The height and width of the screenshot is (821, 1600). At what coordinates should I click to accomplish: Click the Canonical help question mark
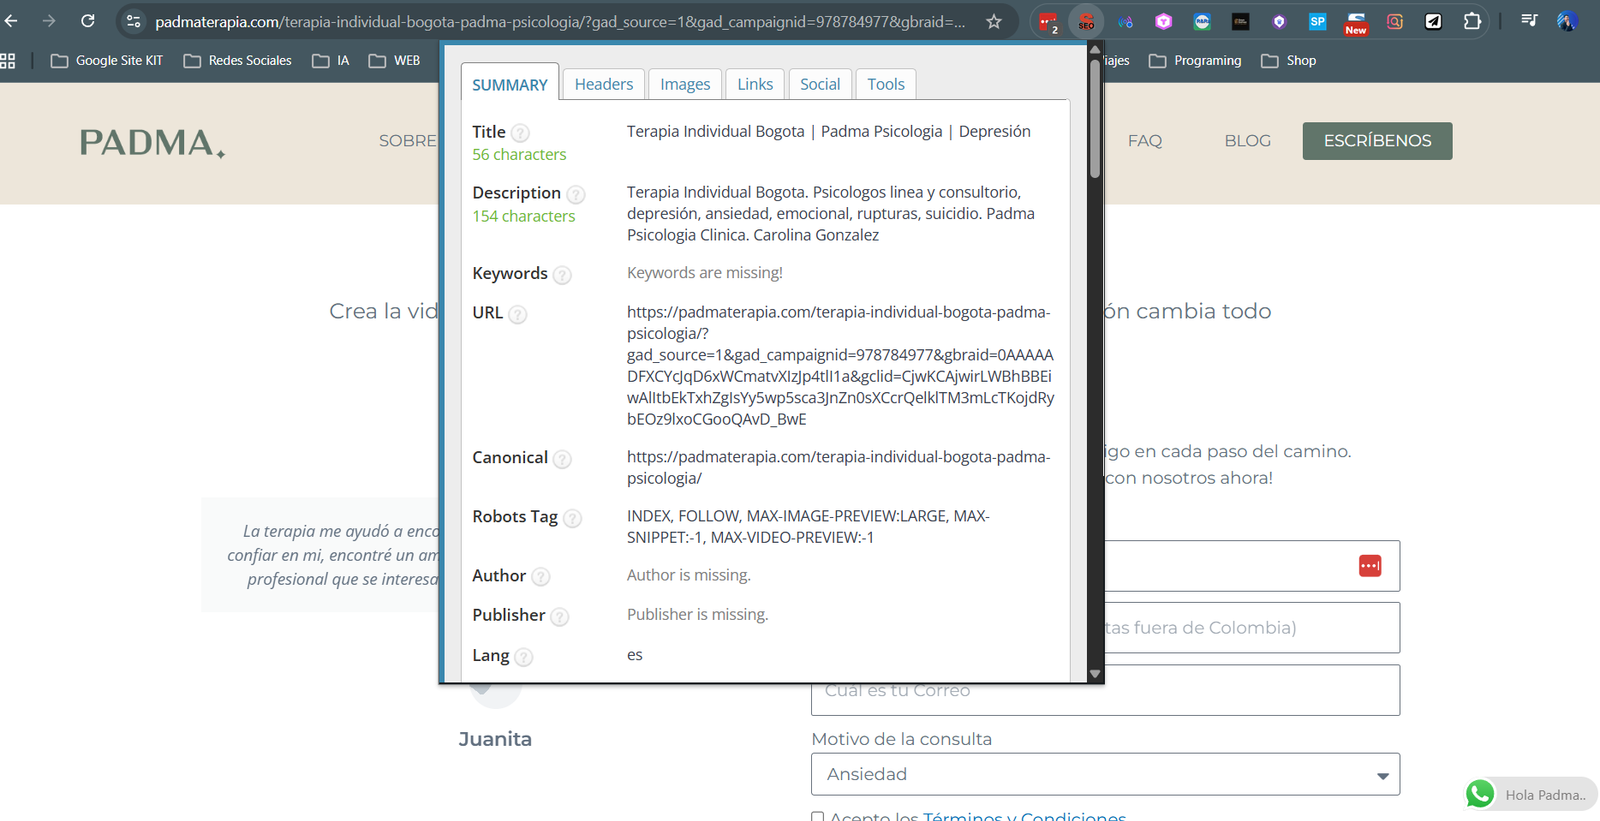coord(562,459)
